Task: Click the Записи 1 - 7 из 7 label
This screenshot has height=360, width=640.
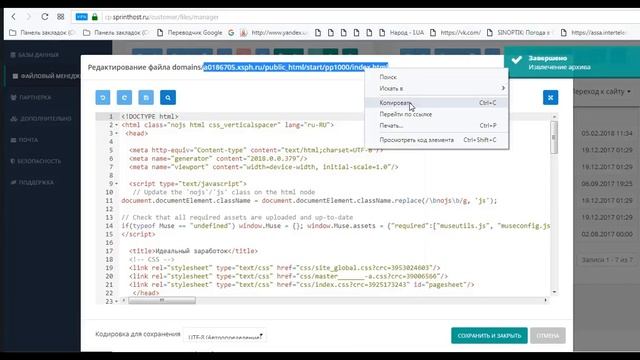Action: click(x=607, y=260)
